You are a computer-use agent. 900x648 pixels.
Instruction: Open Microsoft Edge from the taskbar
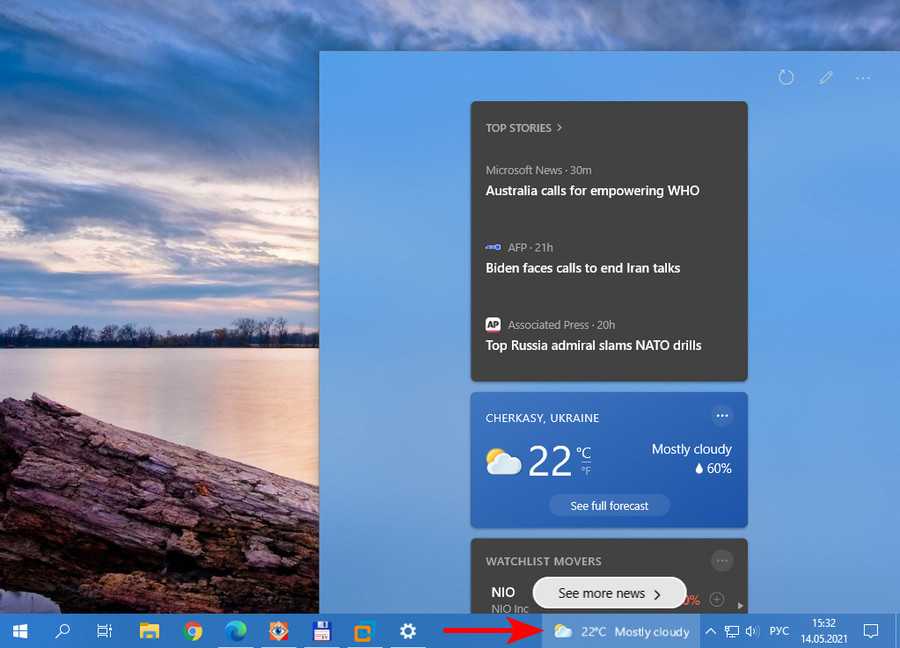236,631
